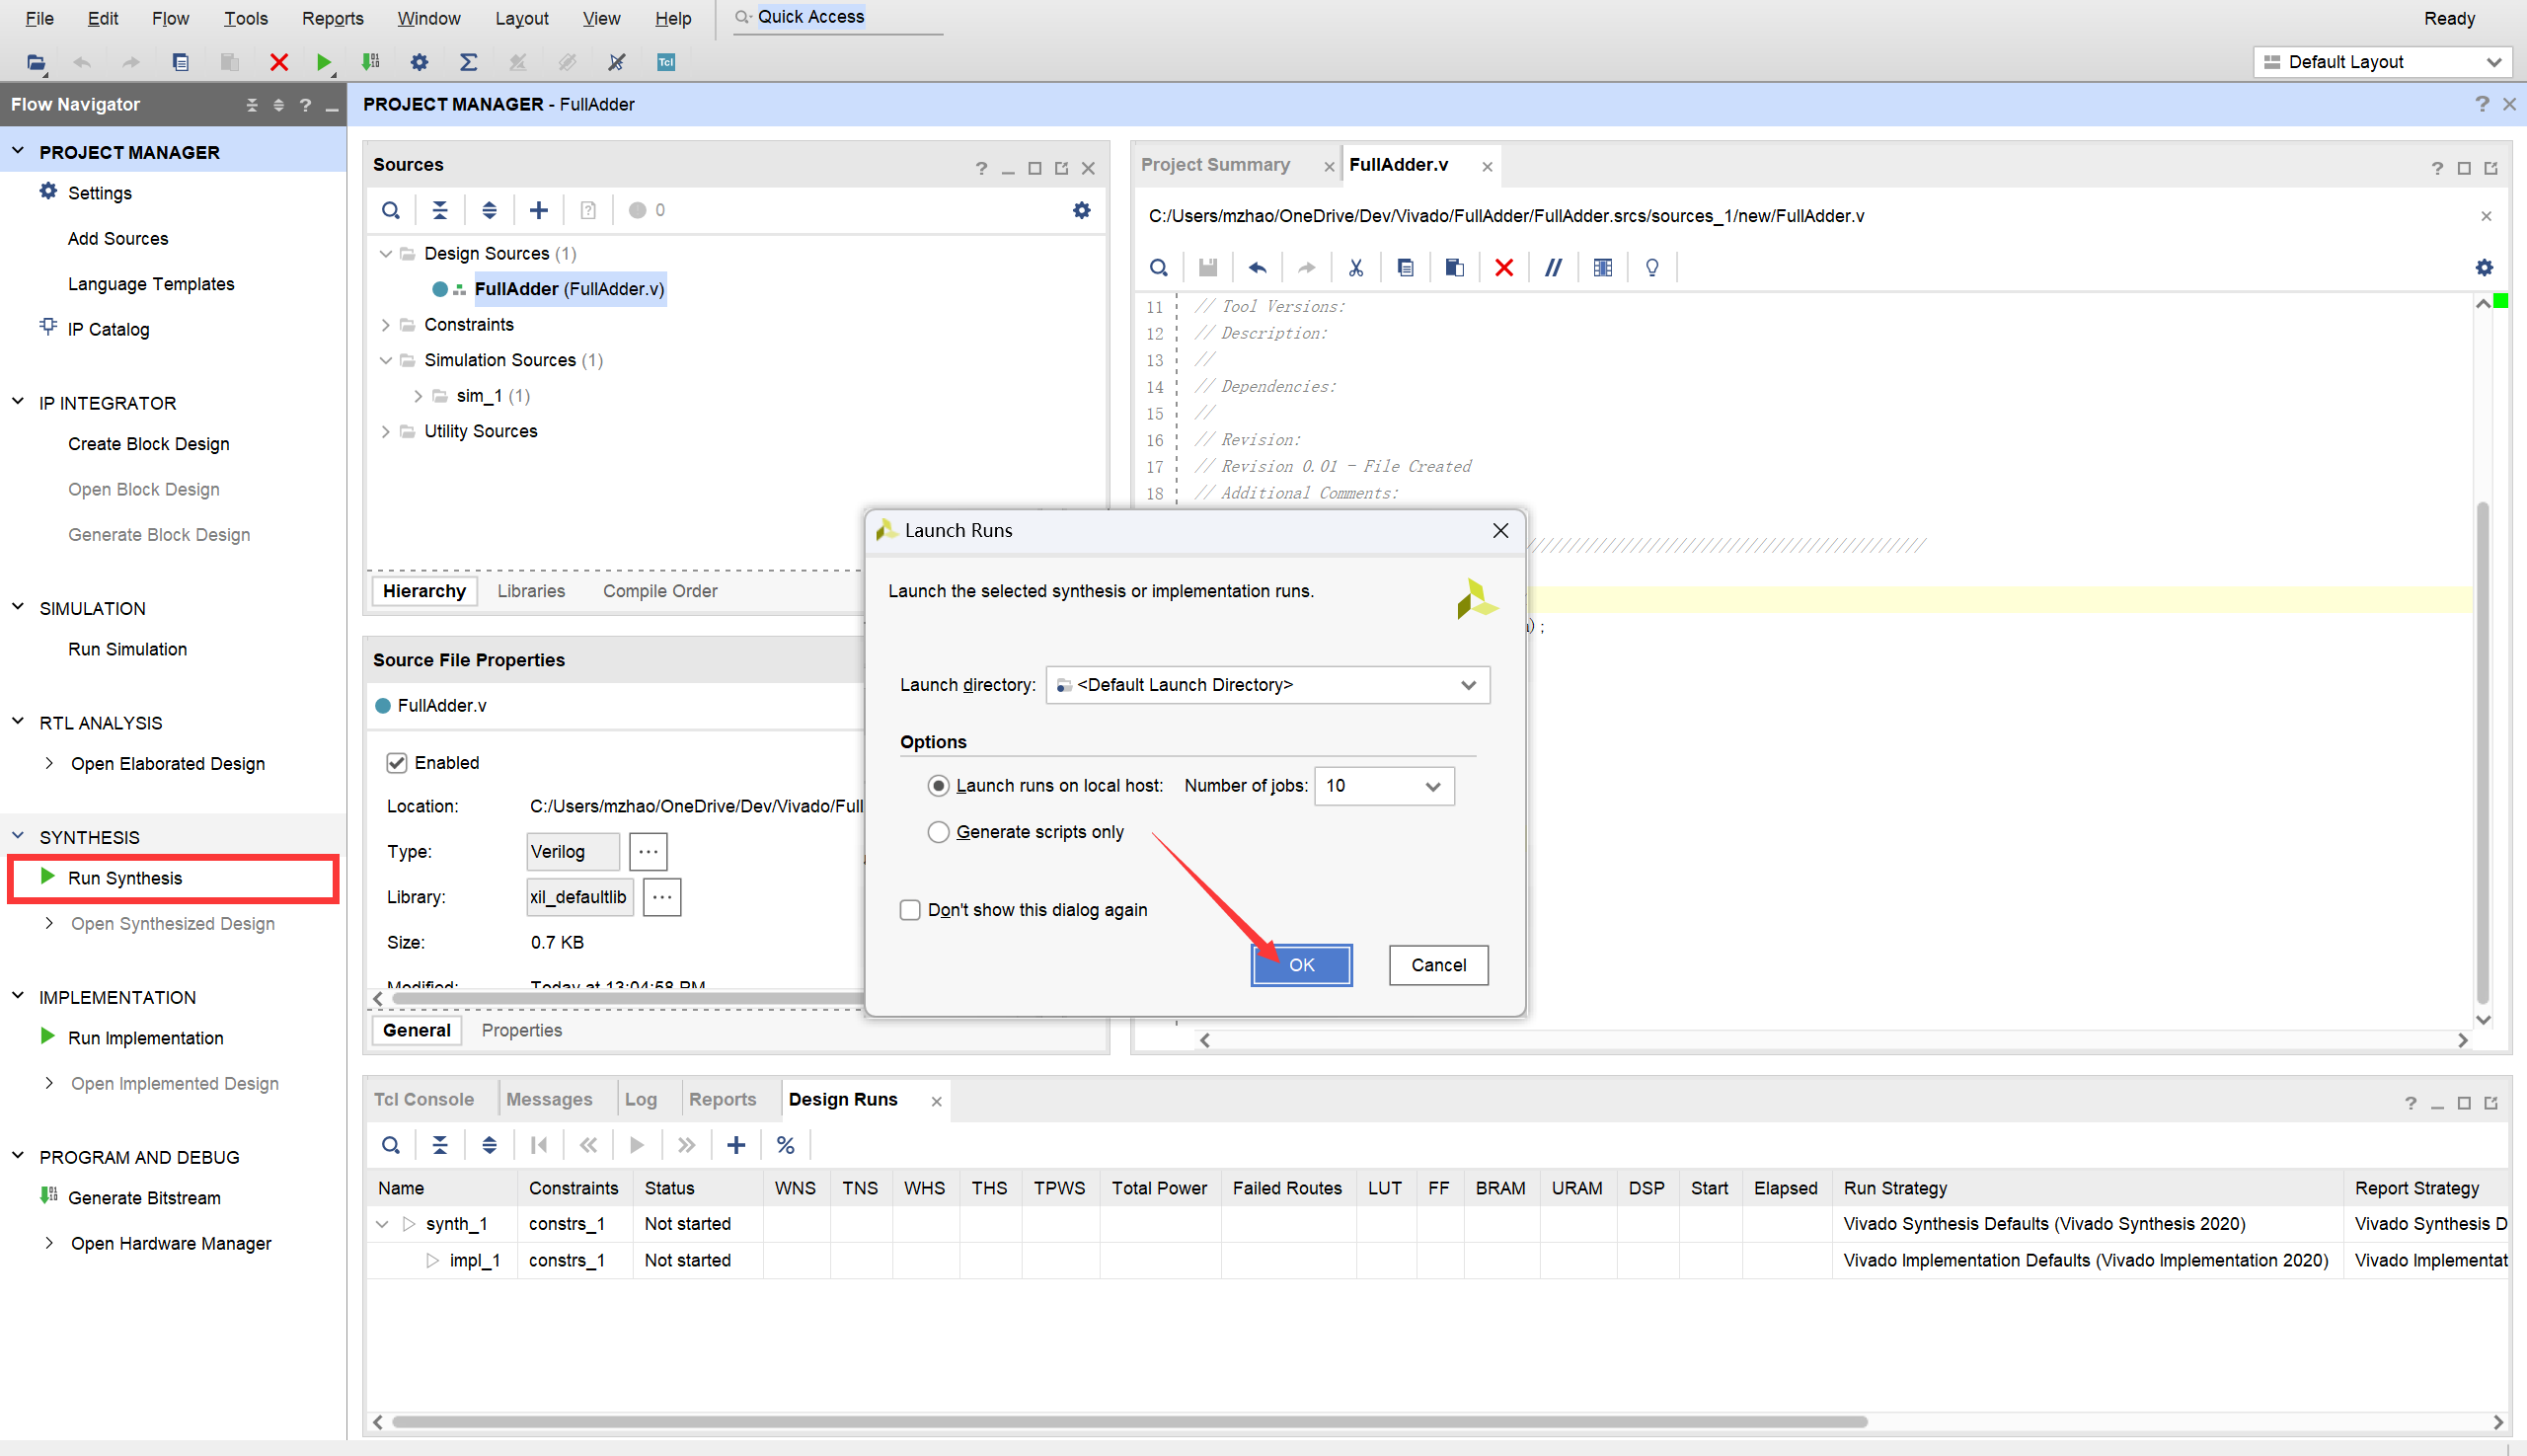Open the Tcl console toolbar icon
This screenshot has width=2527, height=1456.
pyautogui.click(x=666, y=62)
